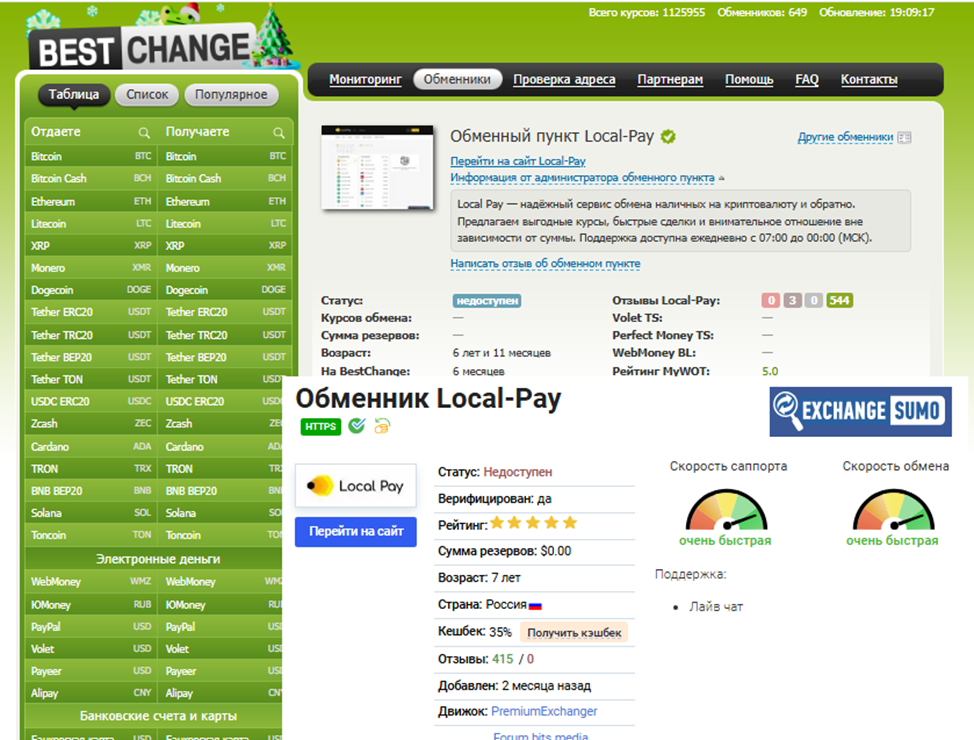Switch to the Таблица tab

point(74,94)
